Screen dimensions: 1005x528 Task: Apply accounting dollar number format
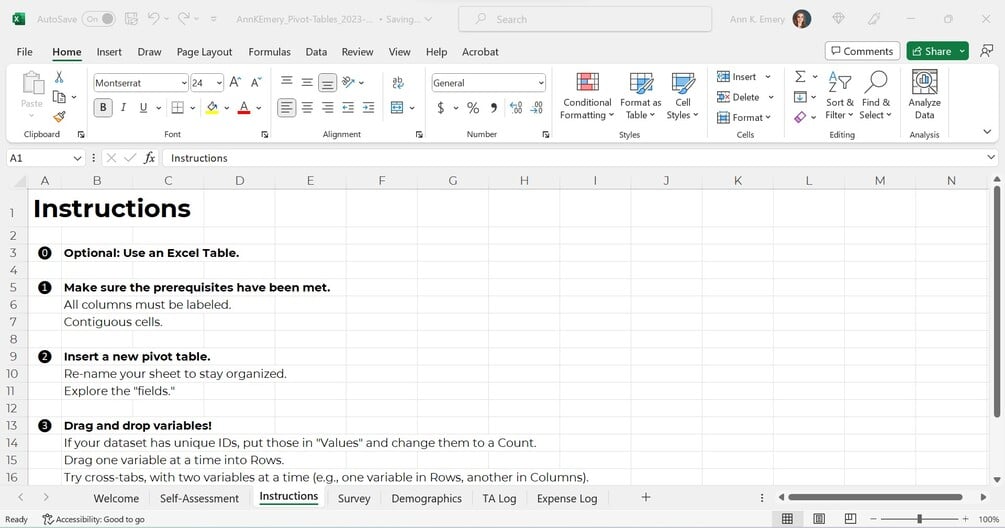(x=440, y=108)
